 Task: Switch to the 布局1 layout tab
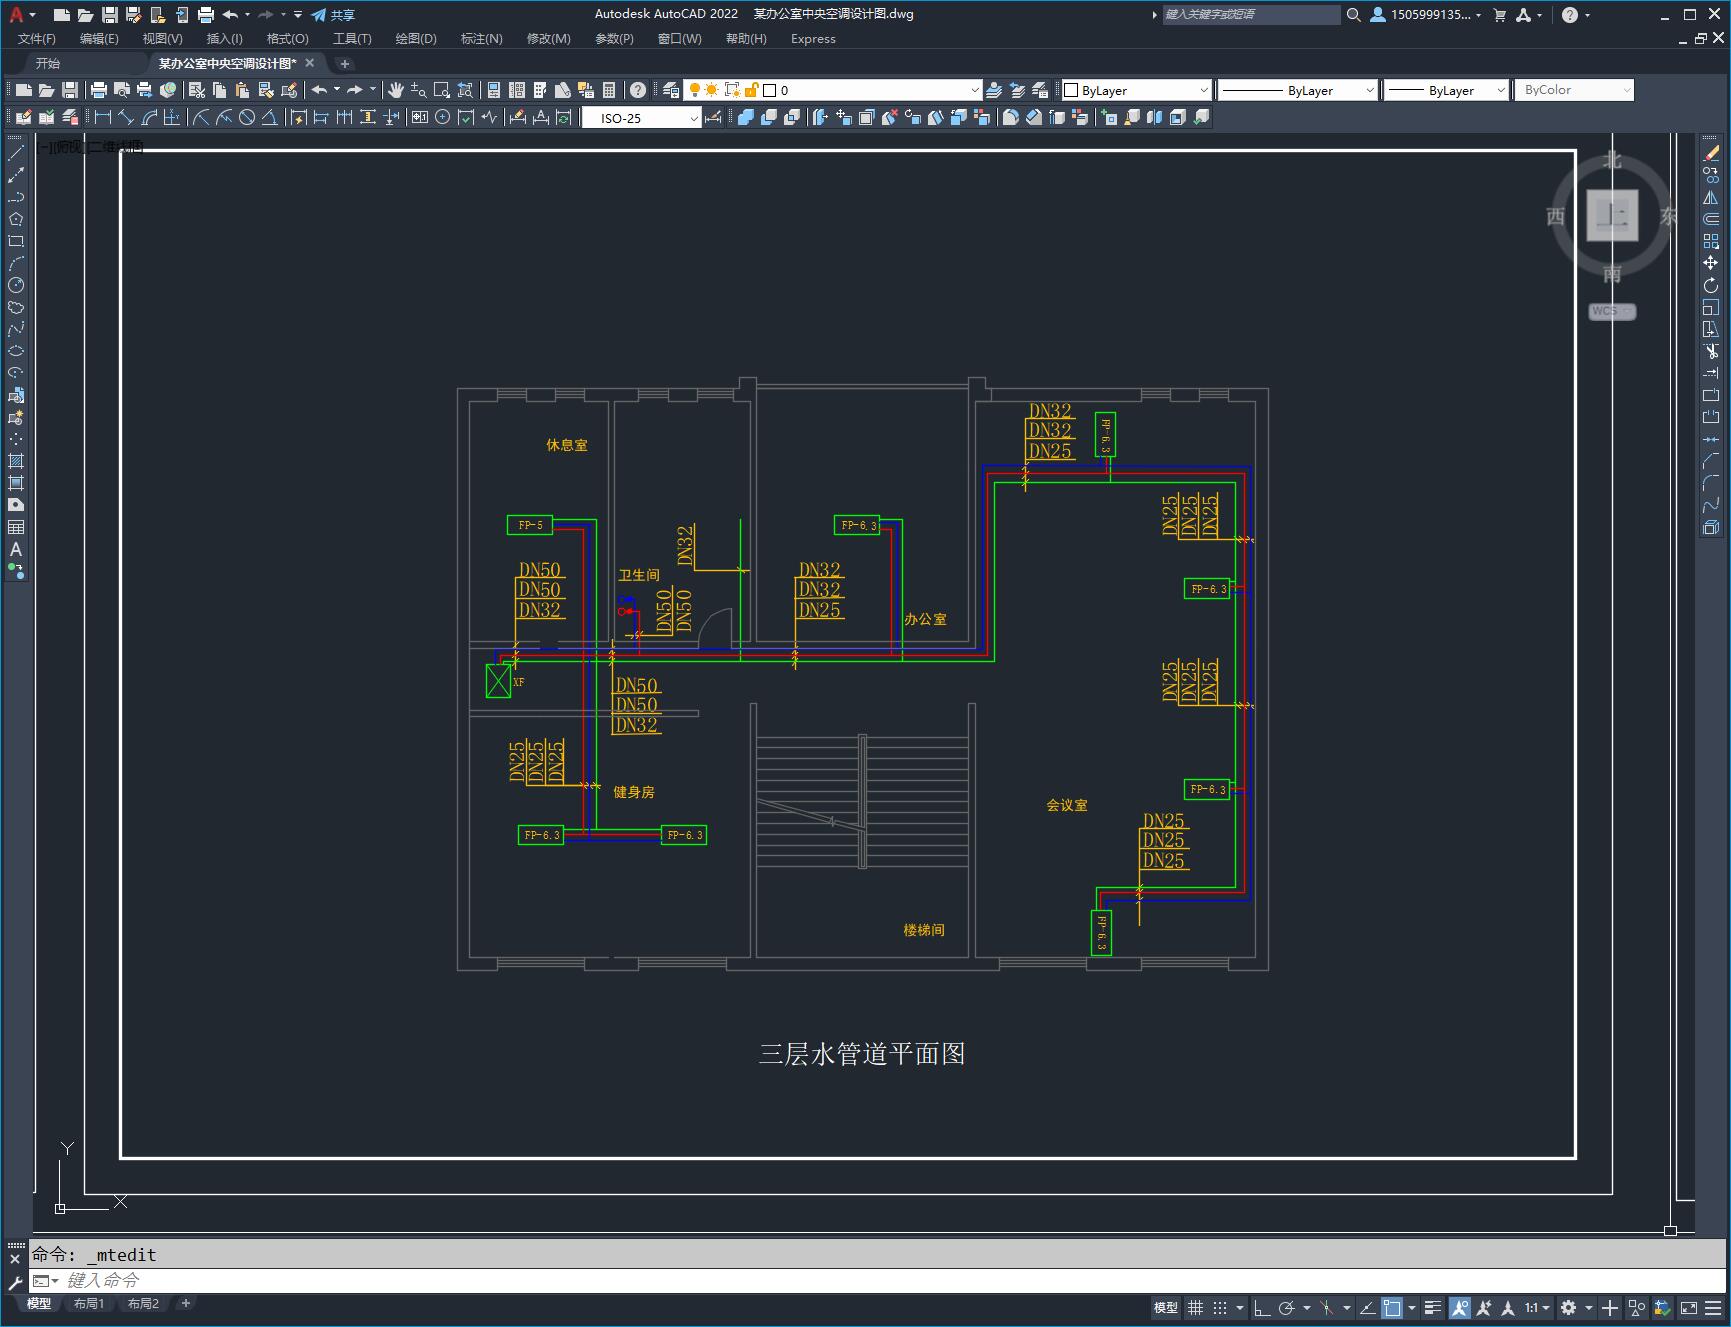pos(88,1304)
